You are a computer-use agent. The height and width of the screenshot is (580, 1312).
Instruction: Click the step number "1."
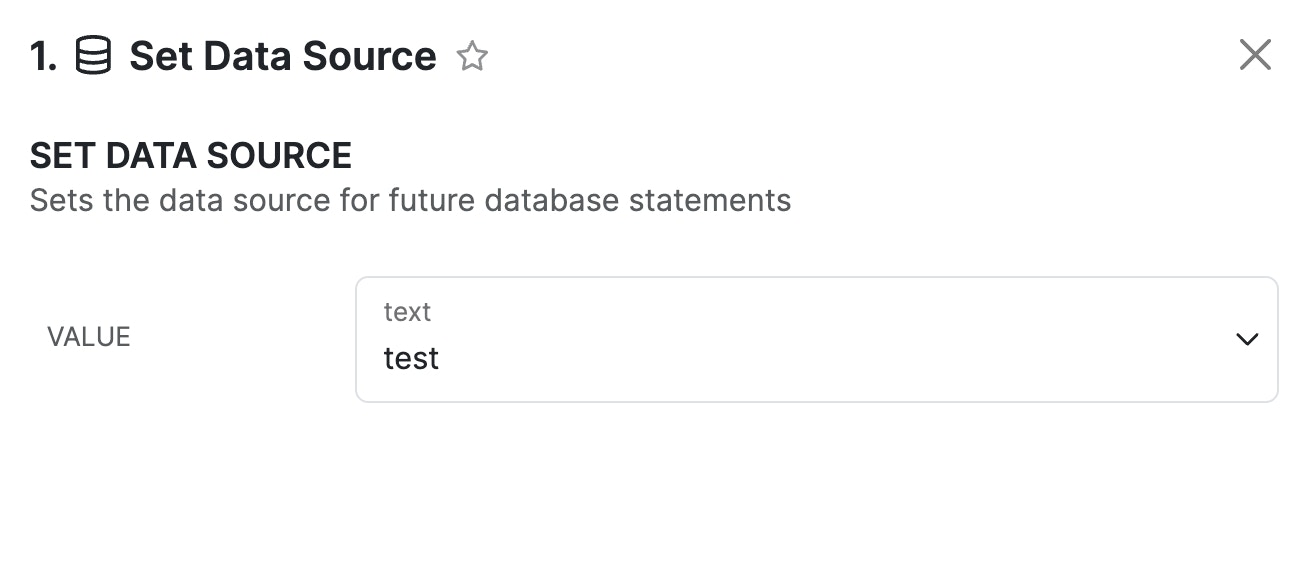(x=44, y=56)
